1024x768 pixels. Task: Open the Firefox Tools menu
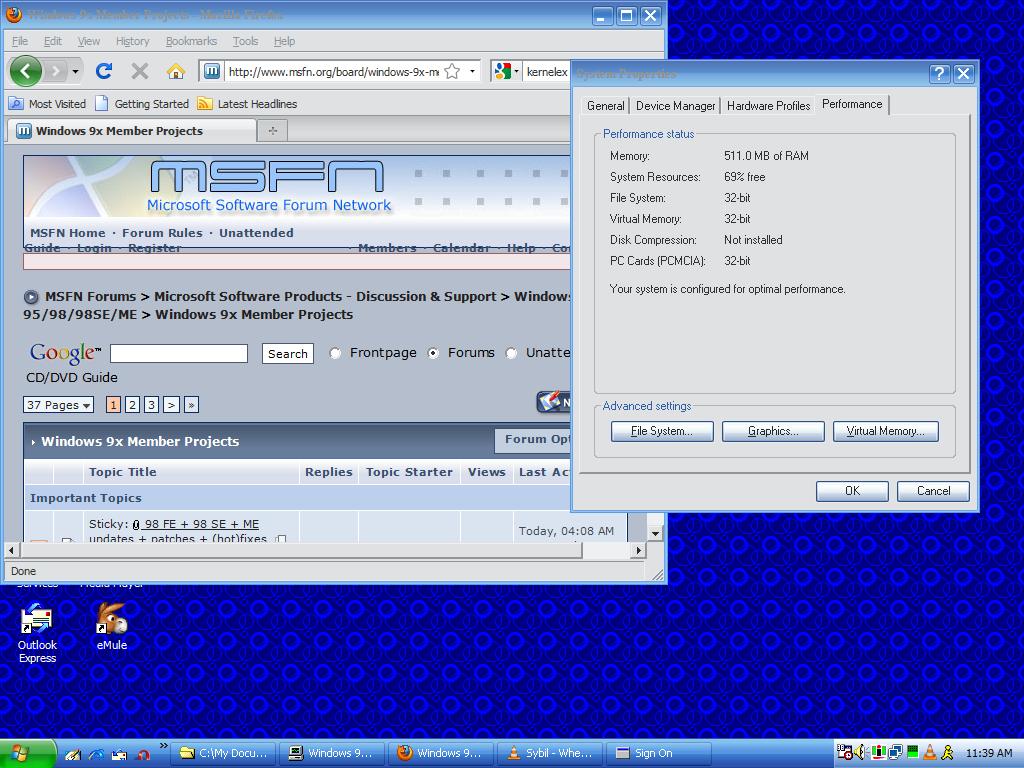[x=246, y=41]
